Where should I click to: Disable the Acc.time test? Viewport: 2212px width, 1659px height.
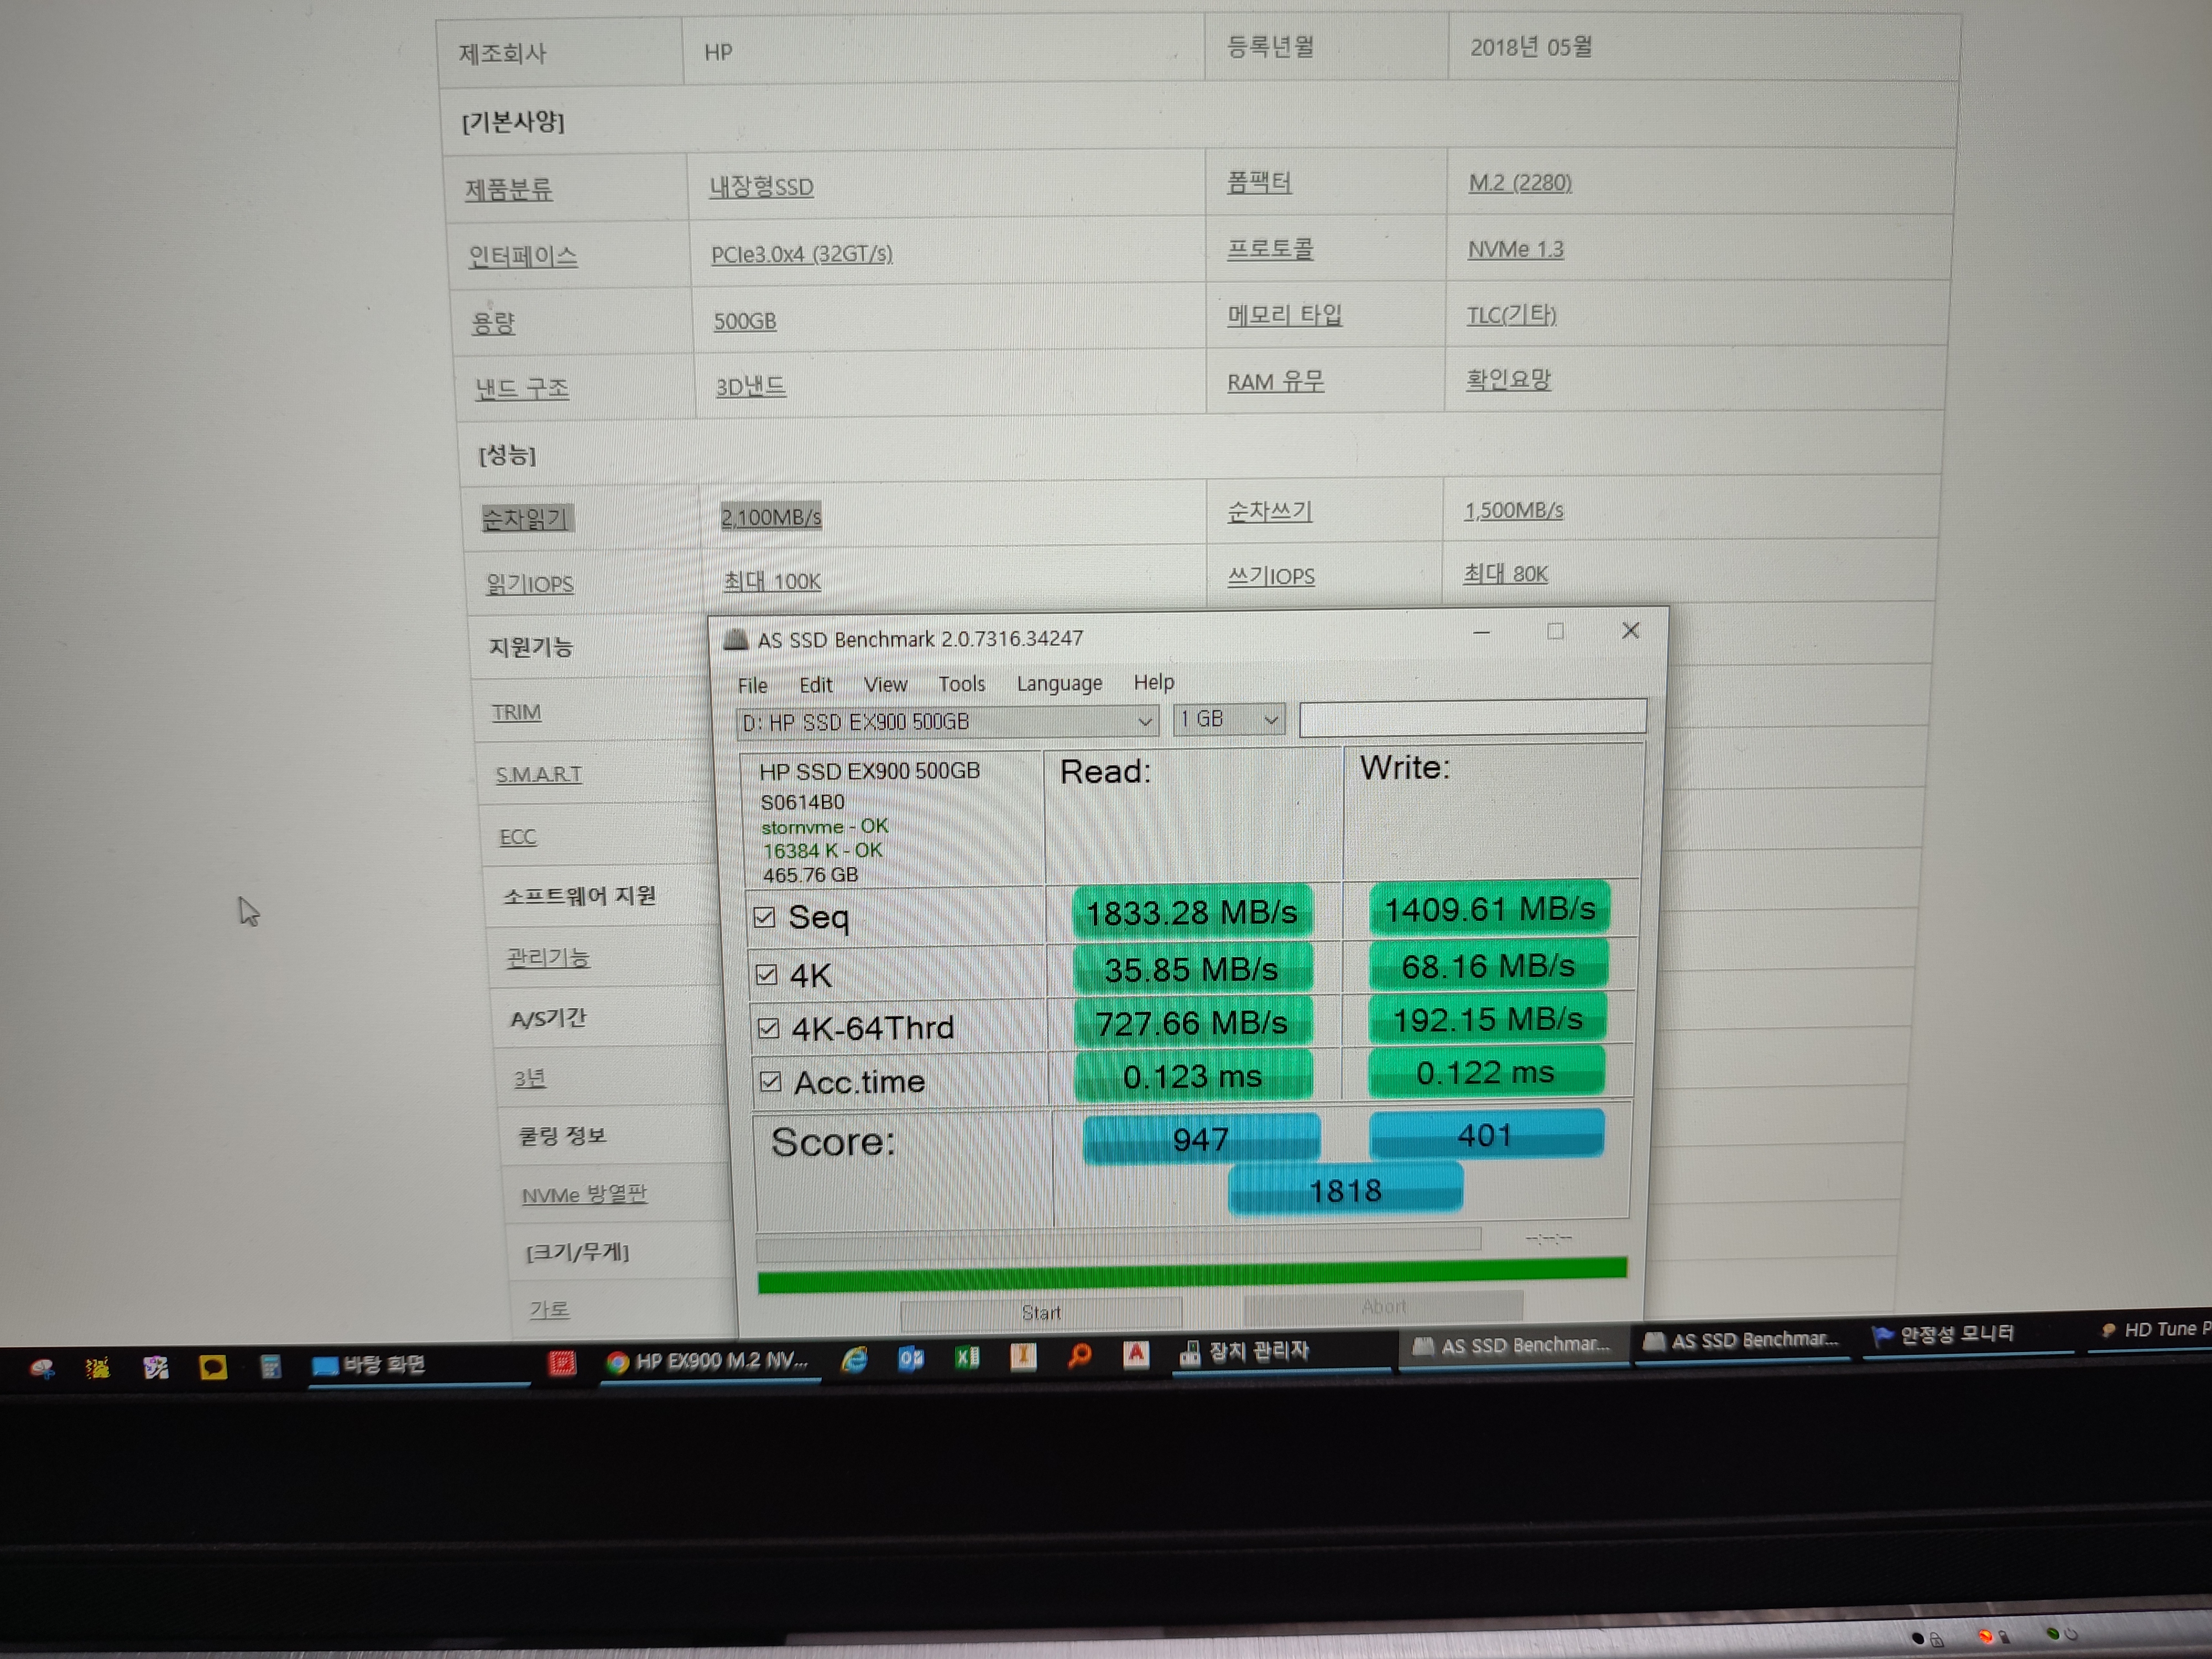click(x=771, y=1081)
